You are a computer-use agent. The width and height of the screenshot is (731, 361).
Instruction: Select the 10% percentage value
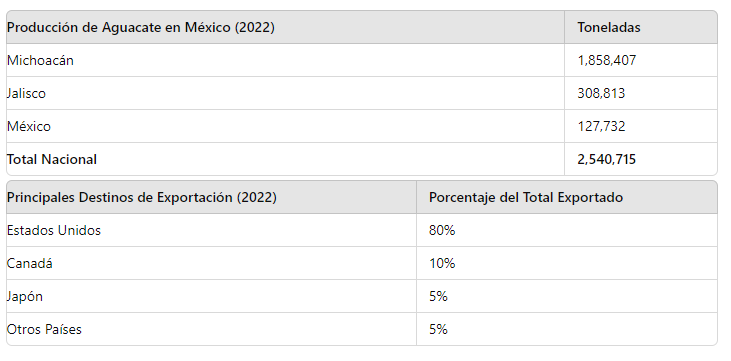tap(442, 264)
